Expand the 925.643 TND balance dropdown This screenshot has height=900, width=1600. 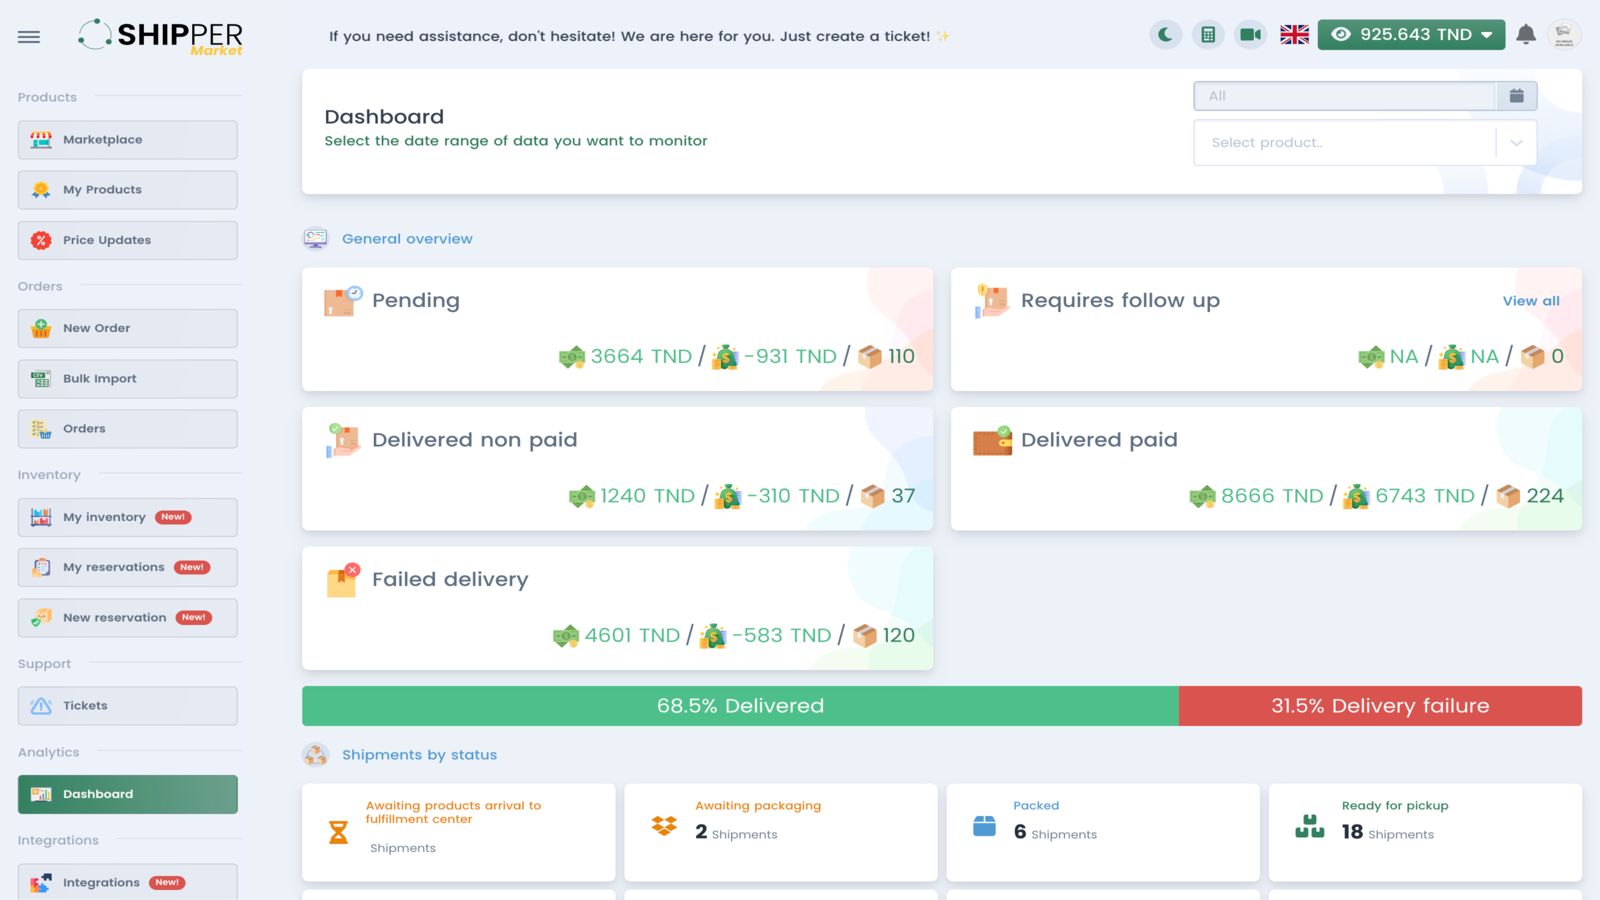(x=1411, y=34)
